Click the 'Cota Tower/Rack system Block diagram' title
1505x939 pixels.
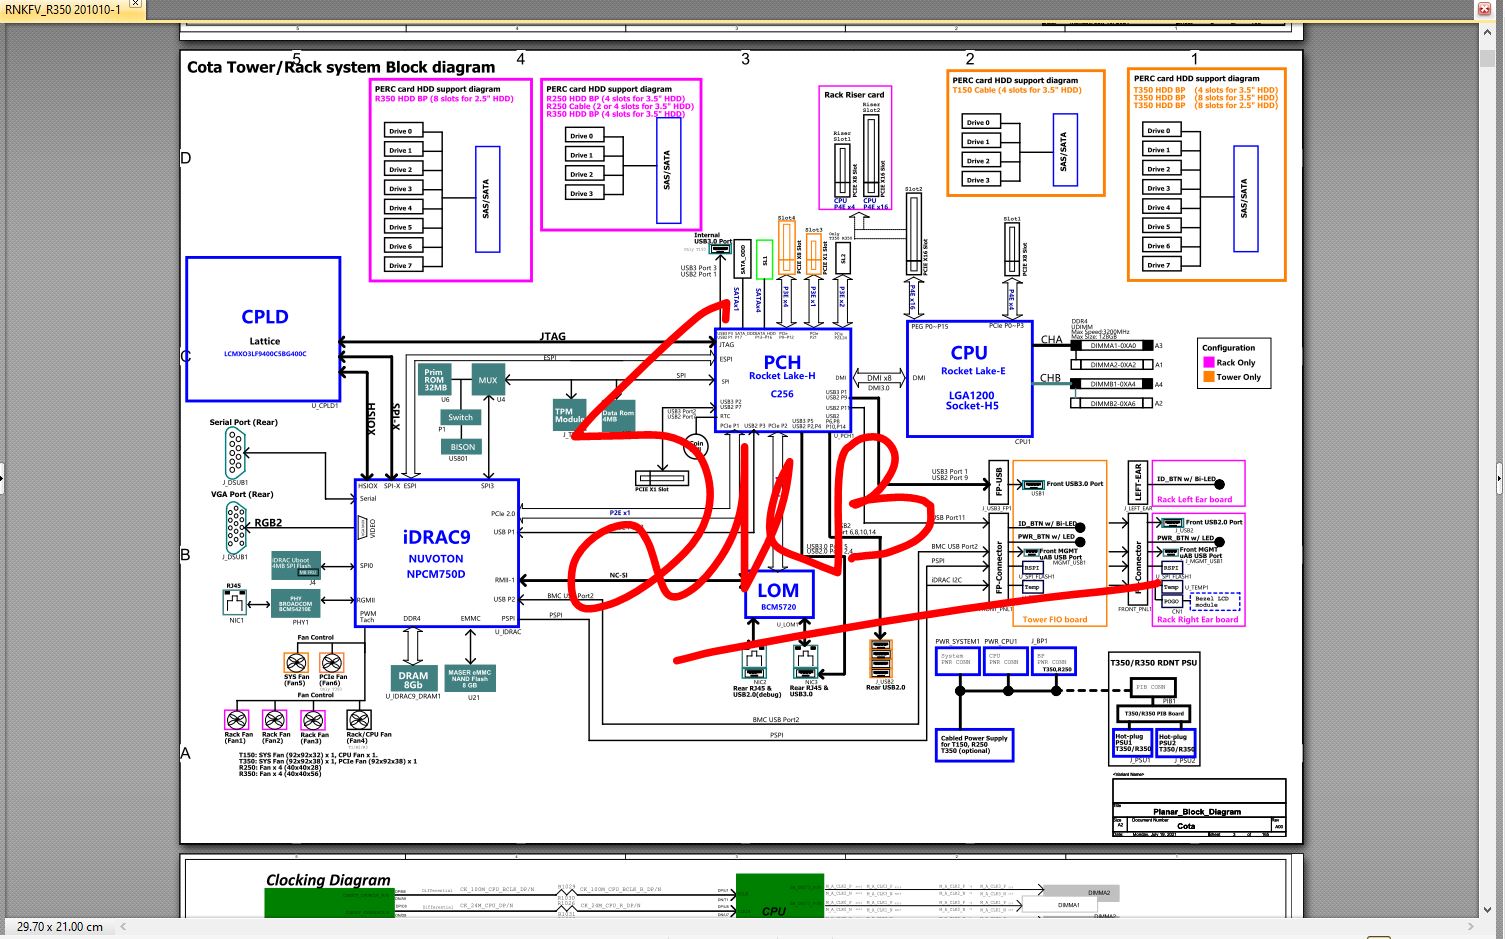click(x=341, y=67)
